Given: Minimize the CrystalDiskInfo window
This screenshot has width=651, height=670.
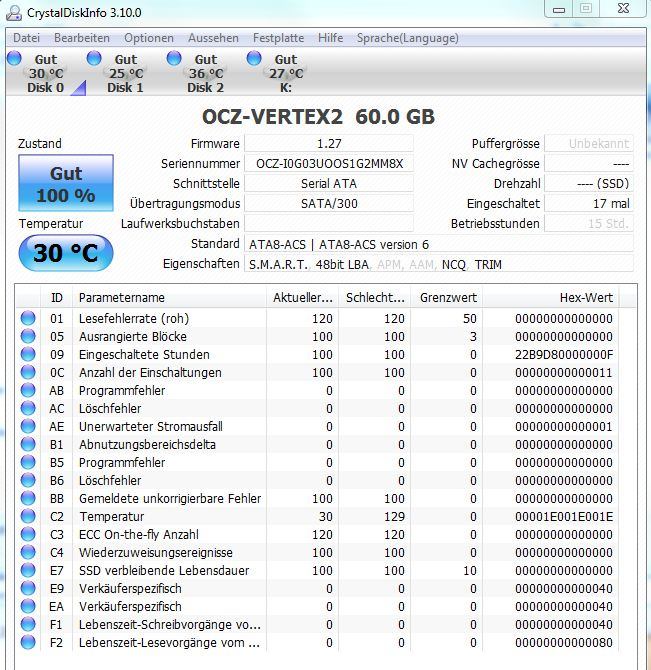Looking at the screenshot, I should click(x=559, y=9).
